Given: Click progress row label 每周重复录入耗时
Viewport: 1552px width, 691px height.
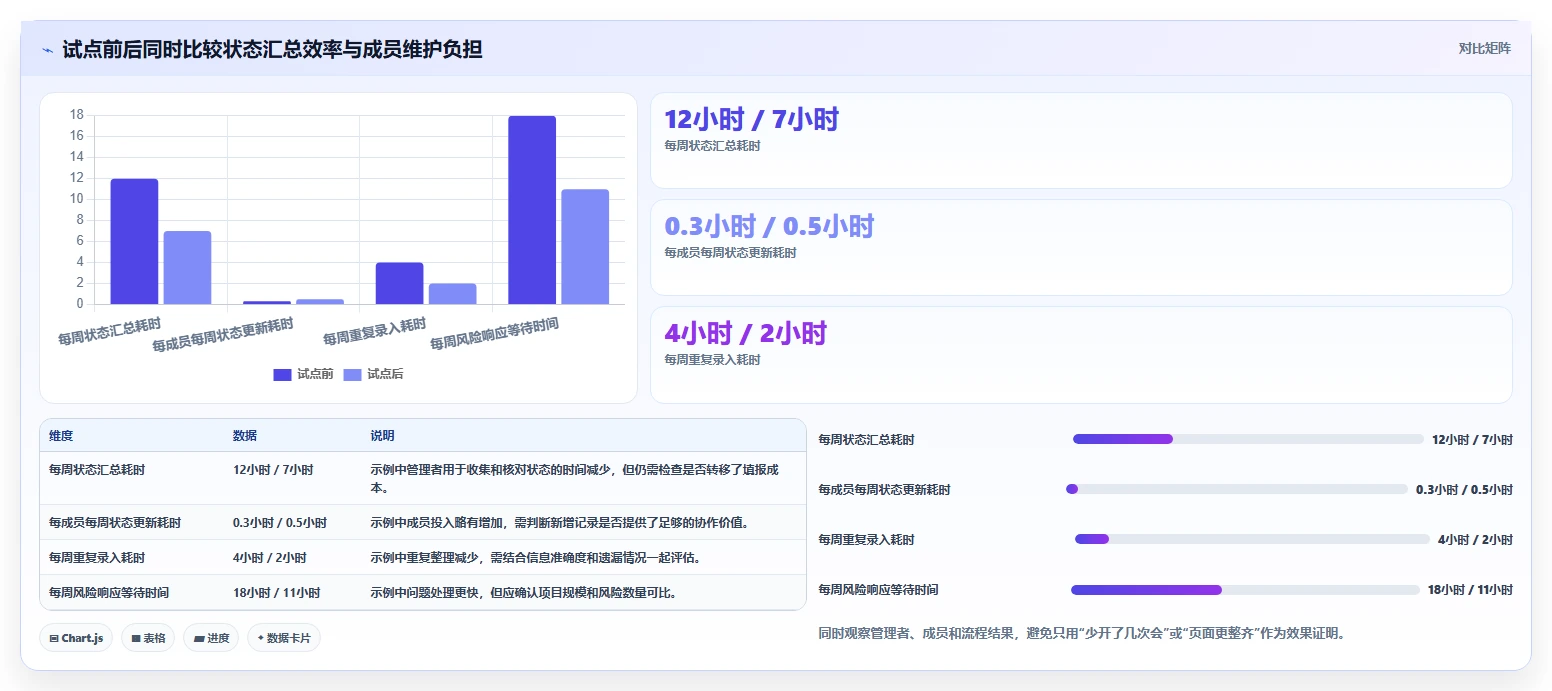Looking at the screenshot, I should [866, 539].
